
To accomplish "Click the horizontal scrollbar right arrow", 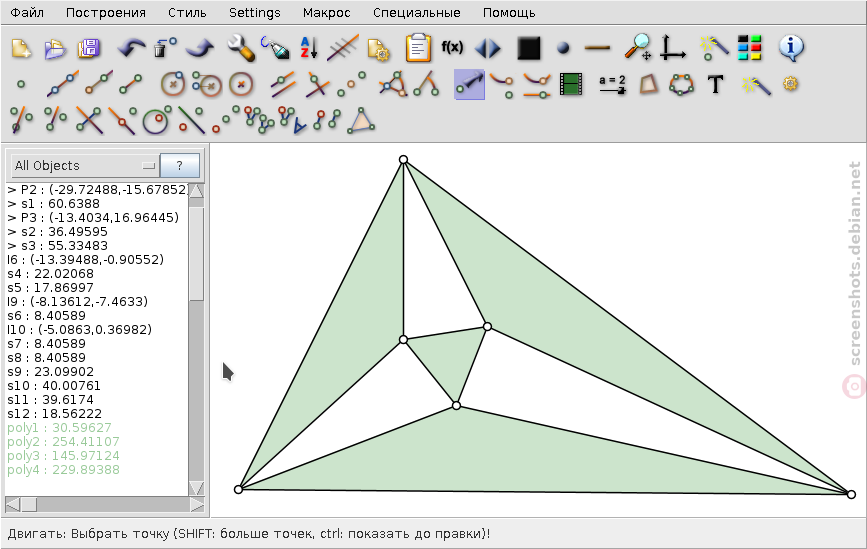I will pos(197,504).
